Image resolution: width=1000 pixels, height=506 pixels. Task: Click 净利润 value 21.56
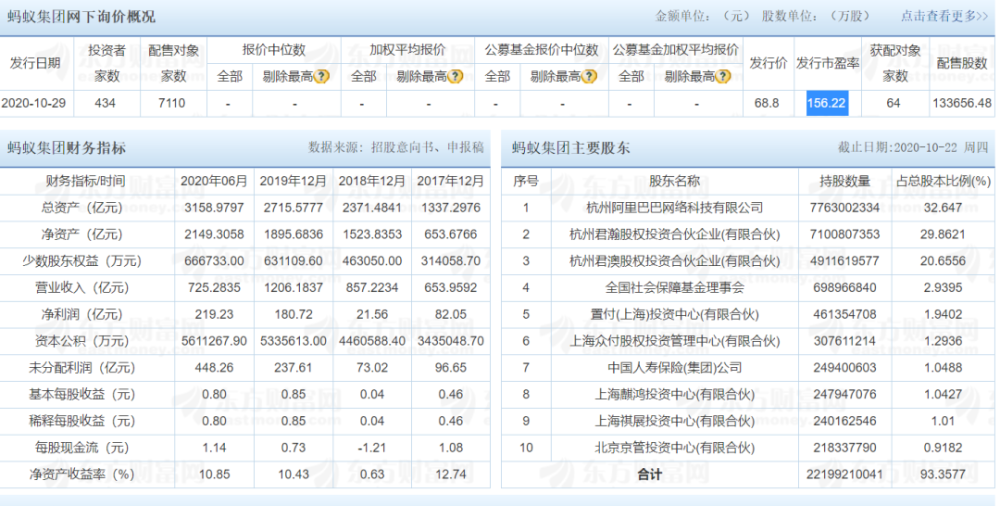372,315
